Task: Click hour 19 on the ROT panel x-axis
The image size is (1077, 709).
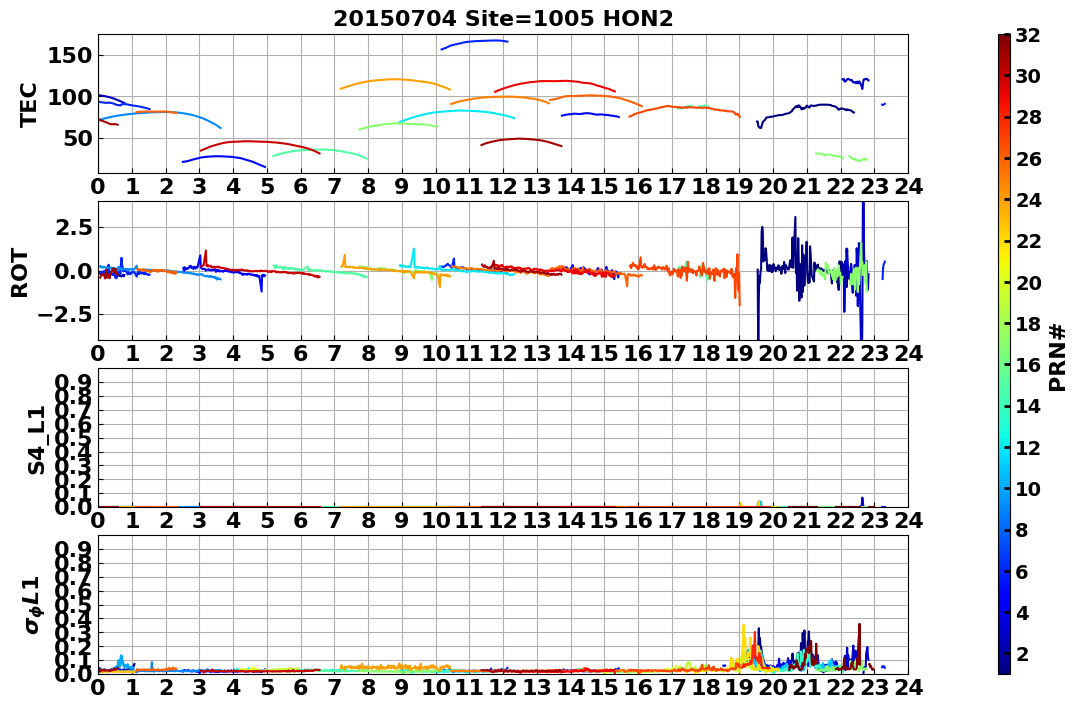Action: 739,354
